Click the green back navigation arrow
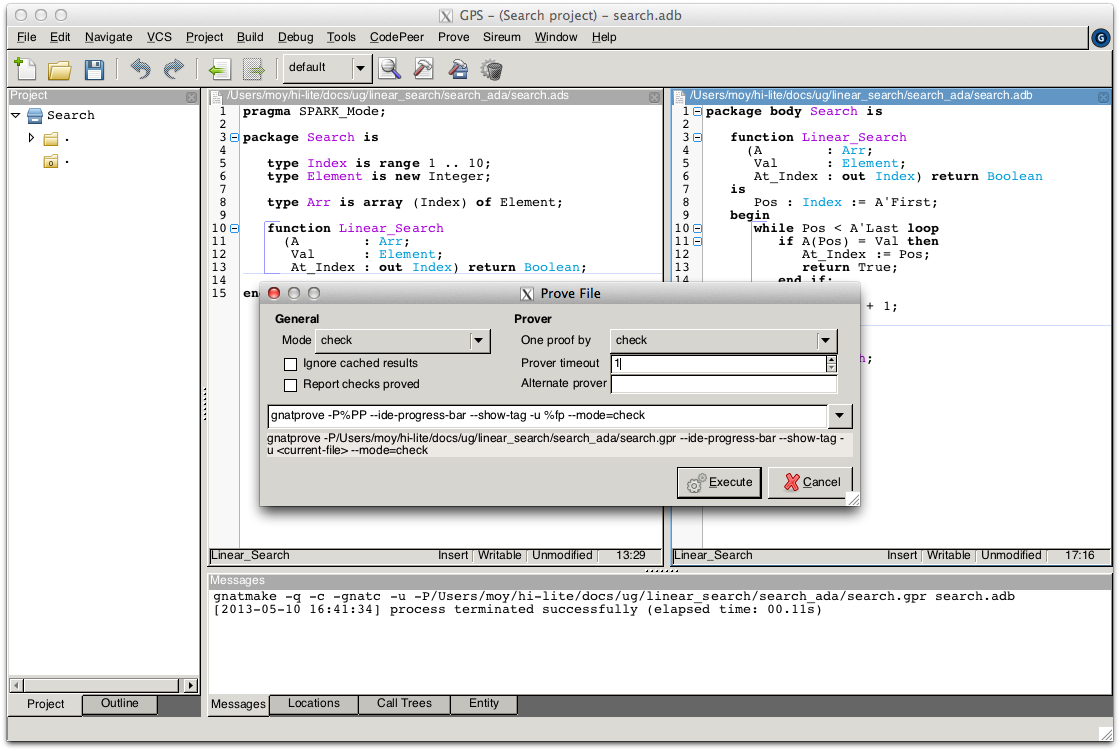Image resolution: width=1120 pixels, height=751 pixels. point(219,69)
